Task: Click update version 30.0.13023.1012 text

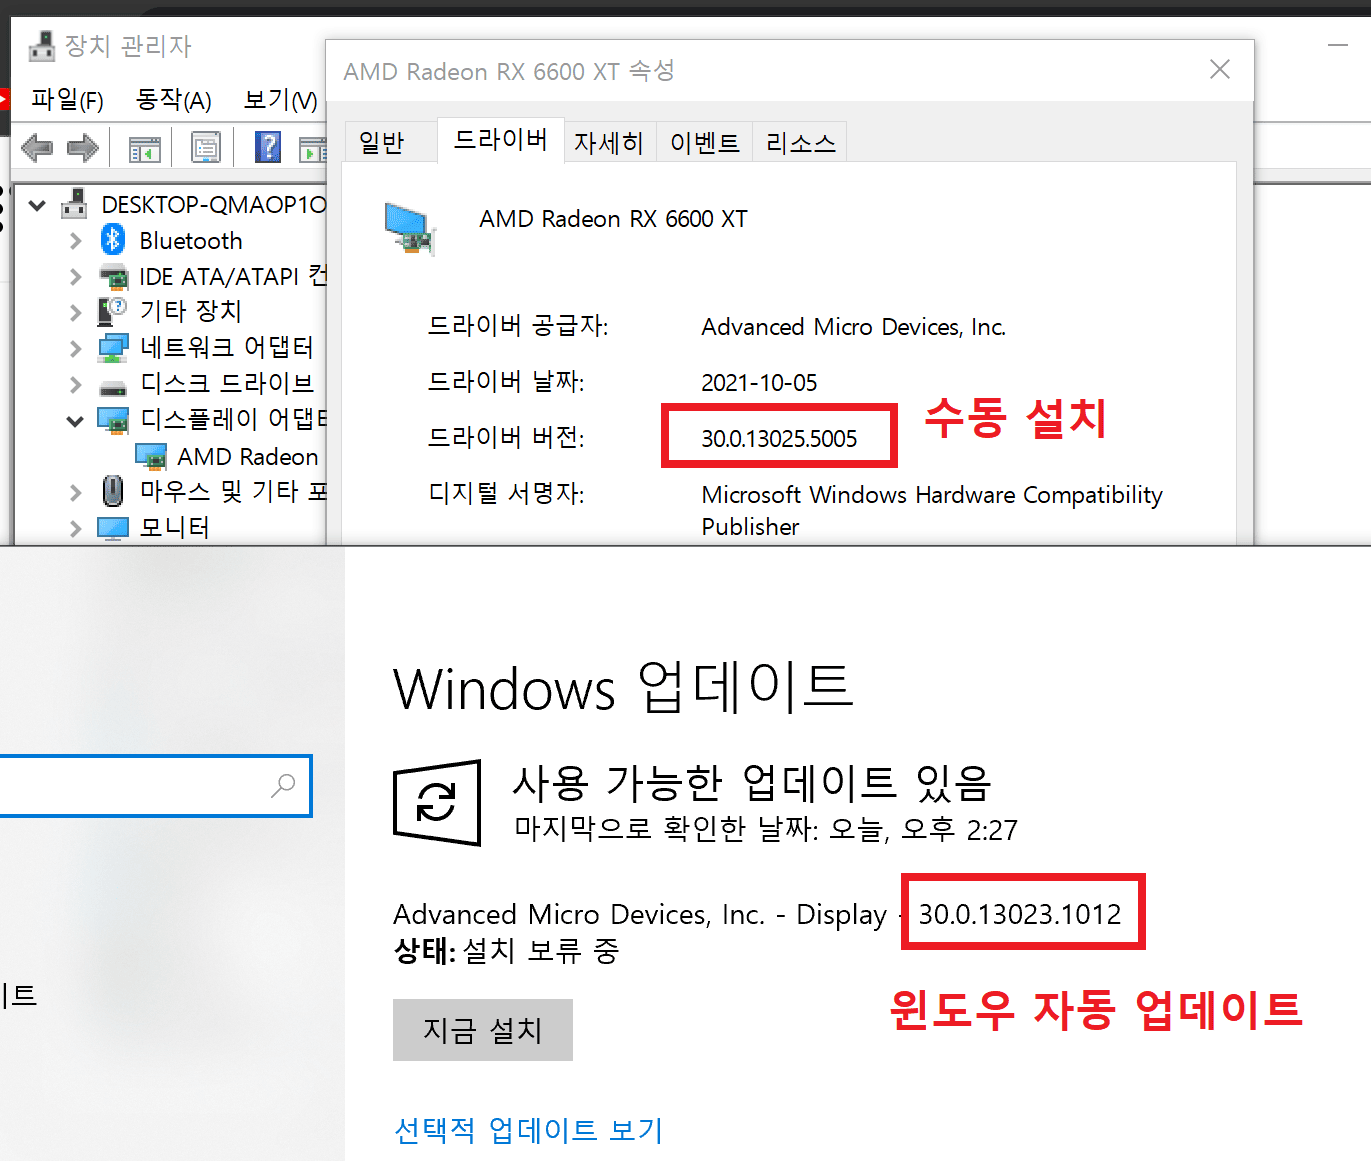Action: [x=1020, y=914]
